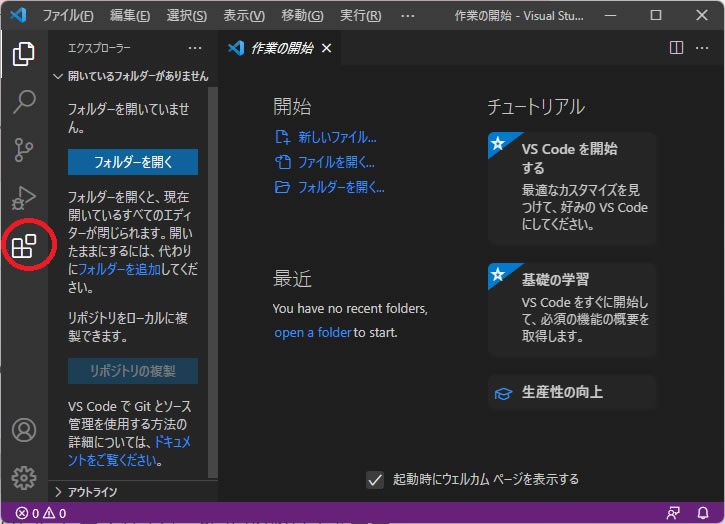The width and height of the screenshot is (725, 524).
Task: Open the Explorer view in activity bar
Action: click(x=24, y=55)
